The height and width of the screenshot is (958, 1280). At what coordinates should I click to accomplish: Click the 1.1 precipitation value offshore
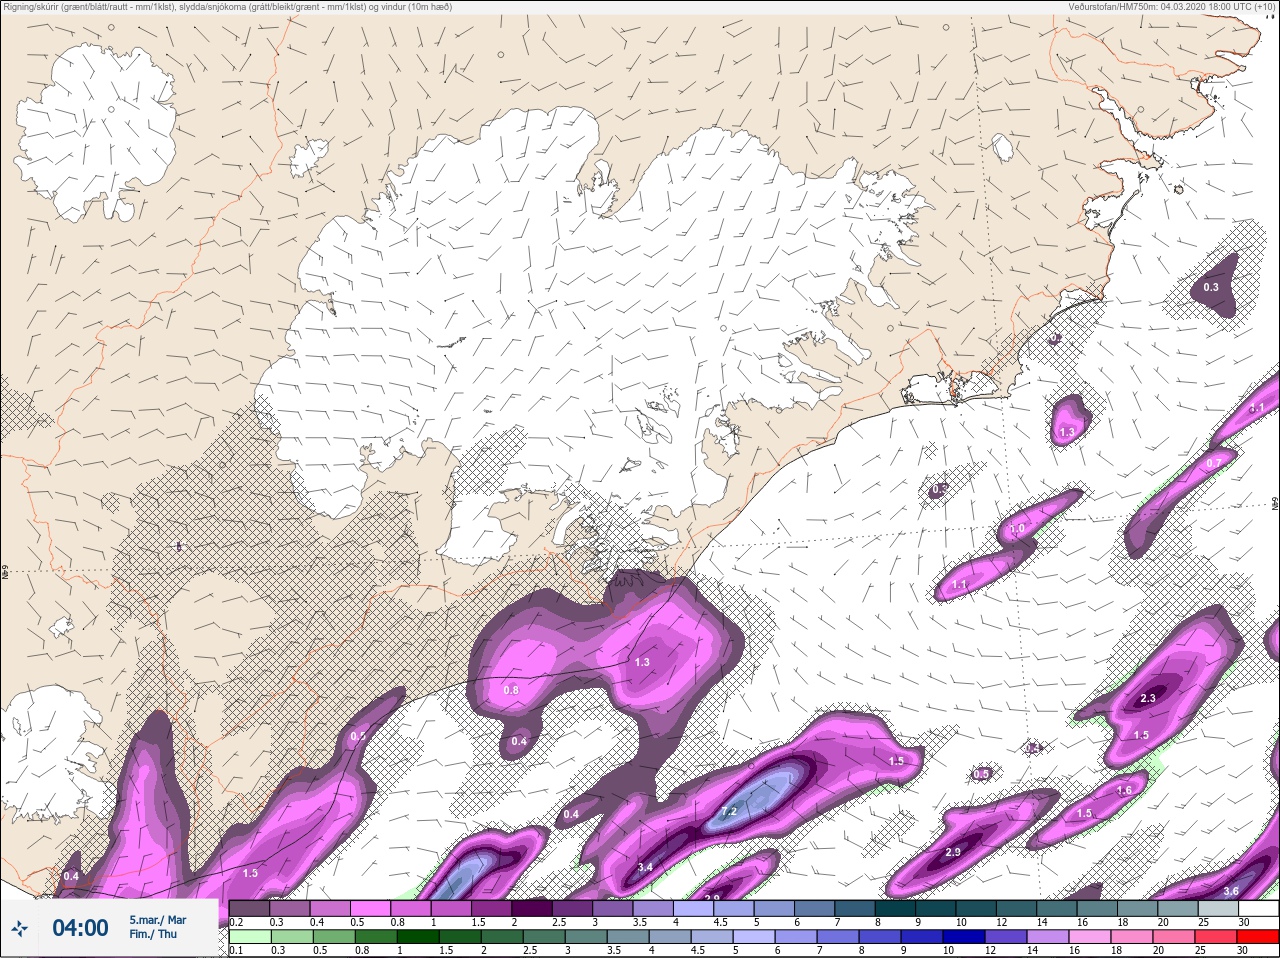(x=960, y=584)
